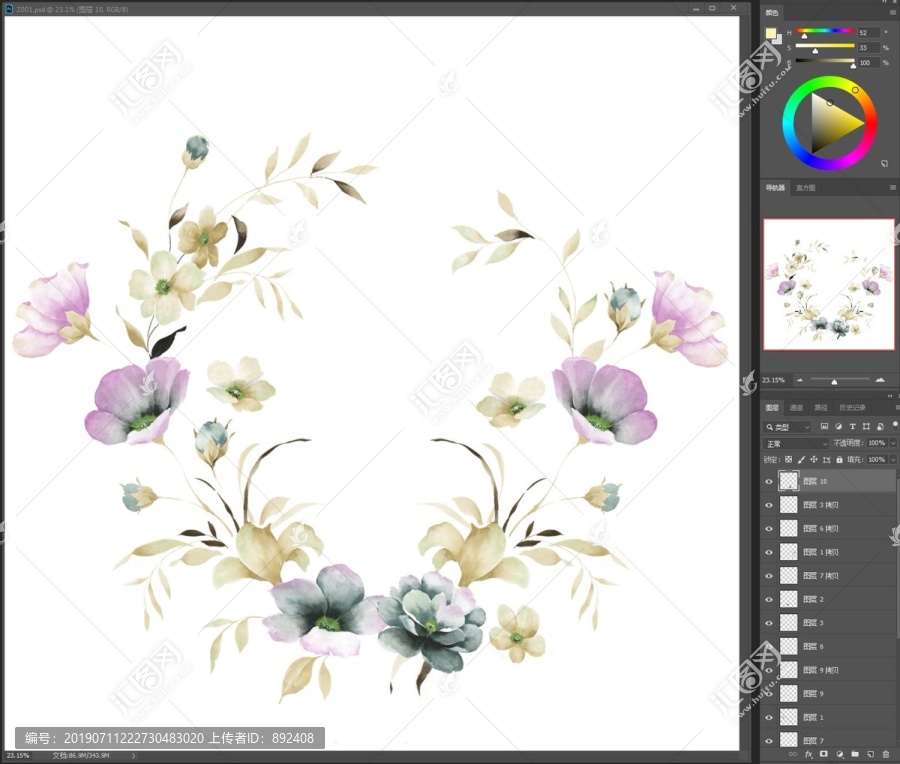Link layers using the chain icon
Screen dimensions: 900x764
pos(793,754)
